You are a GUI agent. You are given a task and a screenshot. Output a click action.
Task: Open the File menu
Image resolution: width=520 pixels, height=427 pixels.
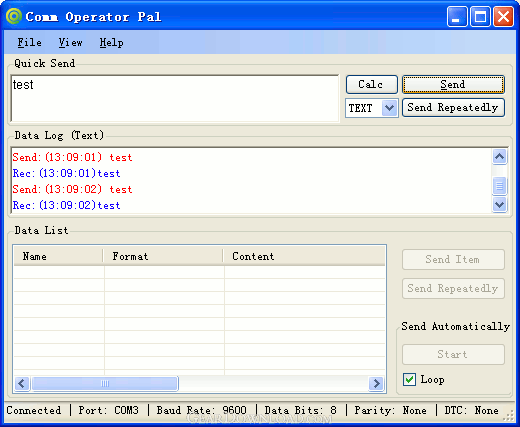coord(29,43)
